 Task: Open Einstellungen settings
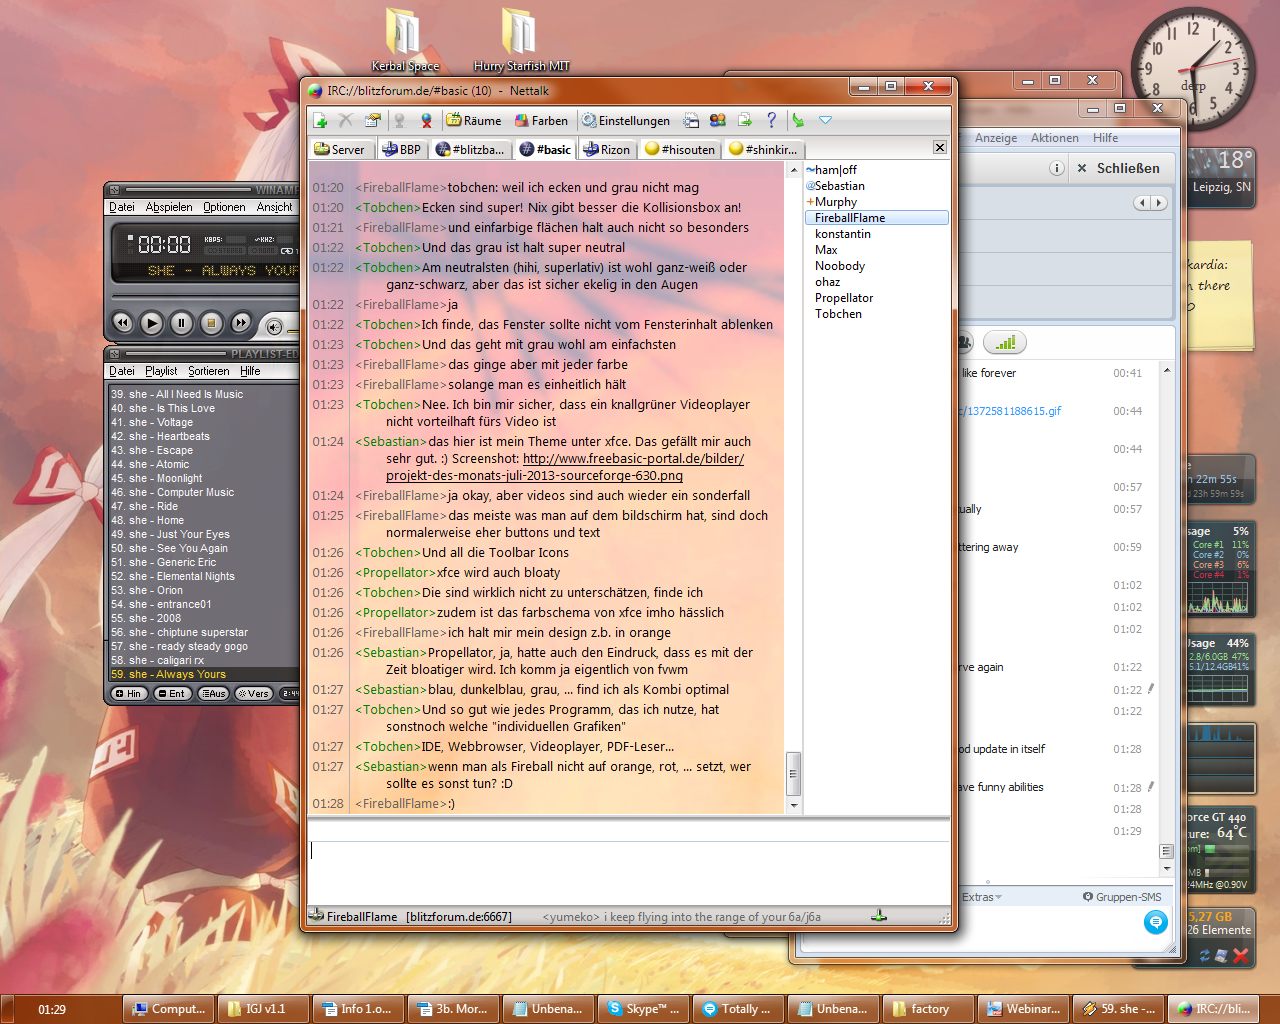[626, 120]
